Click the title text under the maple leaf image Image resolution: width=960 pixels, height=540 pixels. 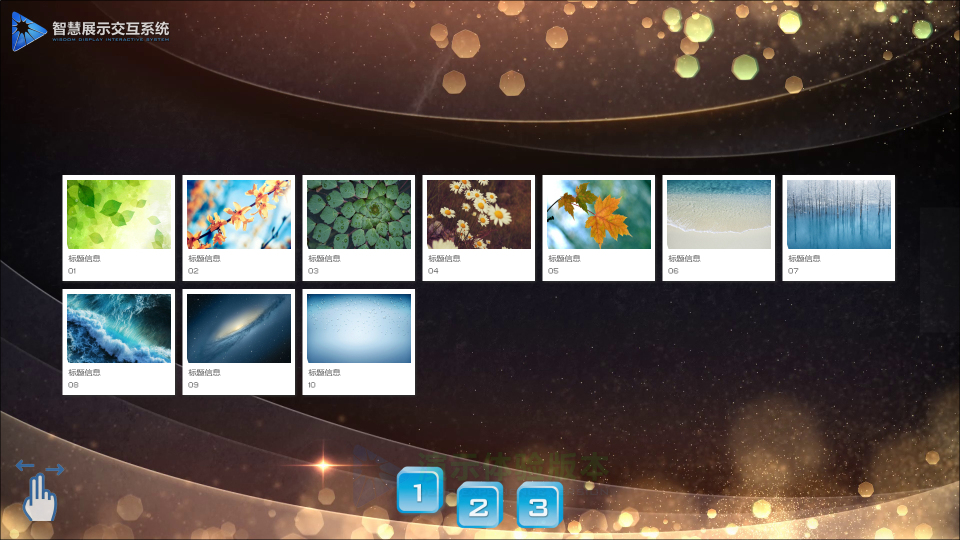point(564,258)
